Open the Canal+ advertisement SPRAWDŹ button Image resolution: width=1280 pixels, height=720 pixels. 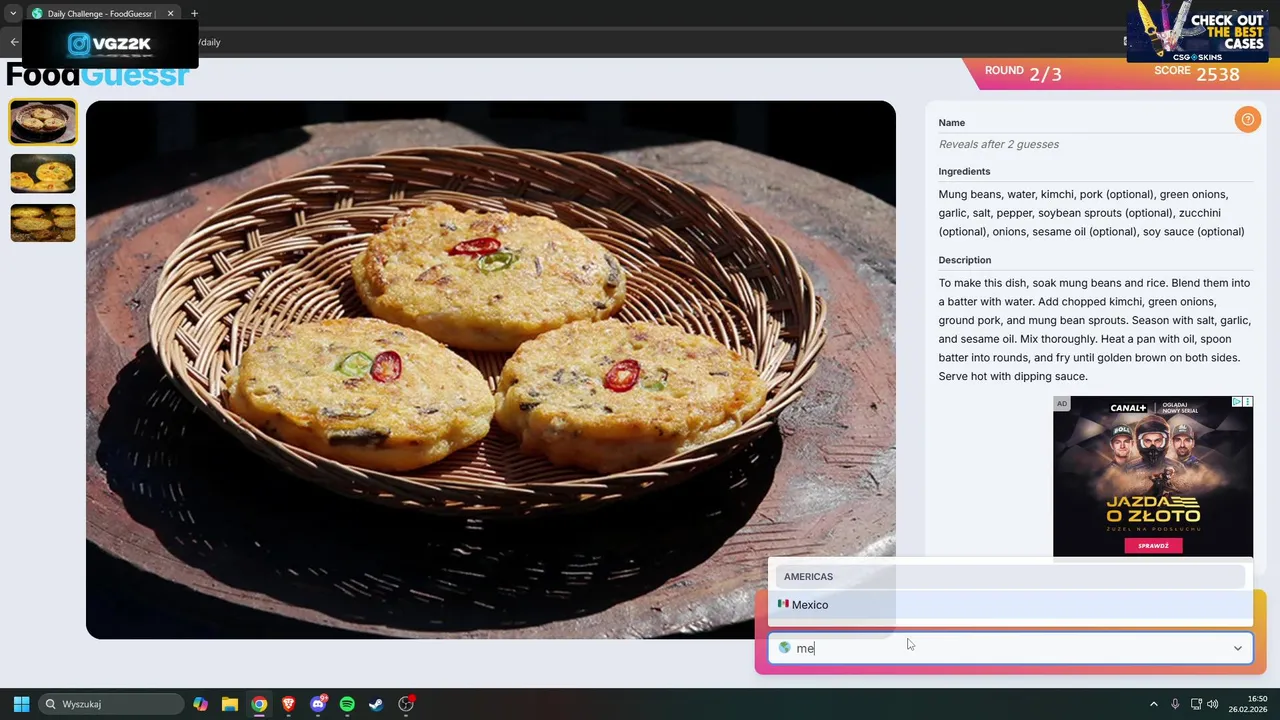tap(1153, 546)
